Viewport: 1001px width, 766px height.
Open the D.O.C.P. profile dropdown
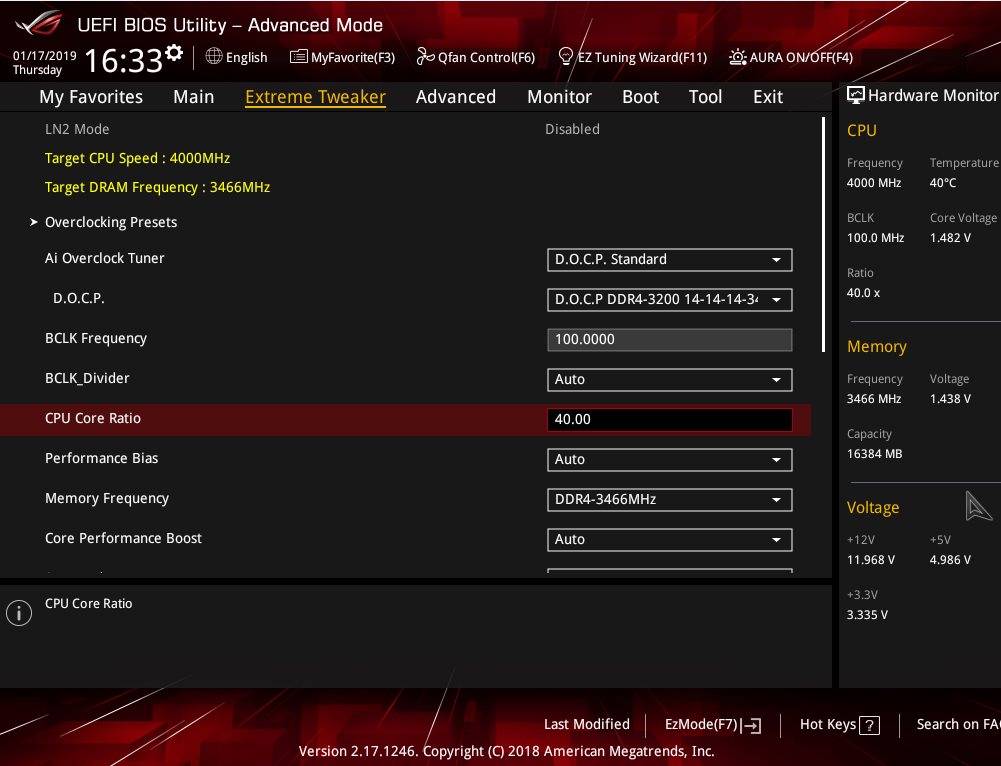click(x=669, y=300)
